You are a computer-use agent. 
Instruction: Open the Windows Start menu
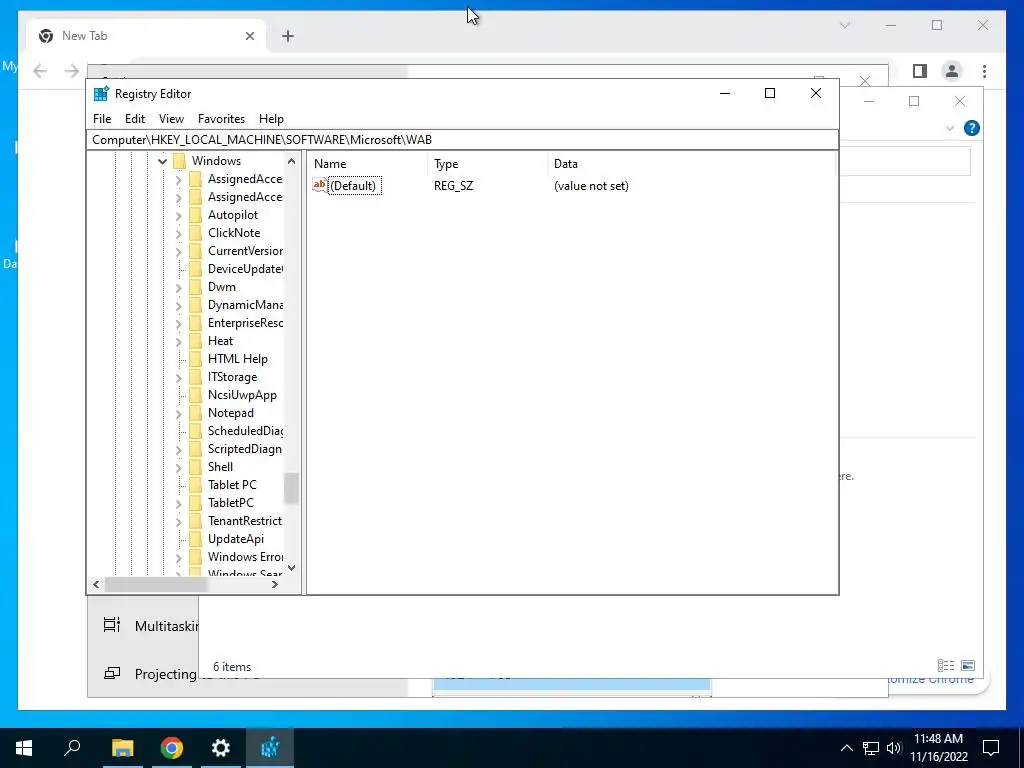(24, 748)
